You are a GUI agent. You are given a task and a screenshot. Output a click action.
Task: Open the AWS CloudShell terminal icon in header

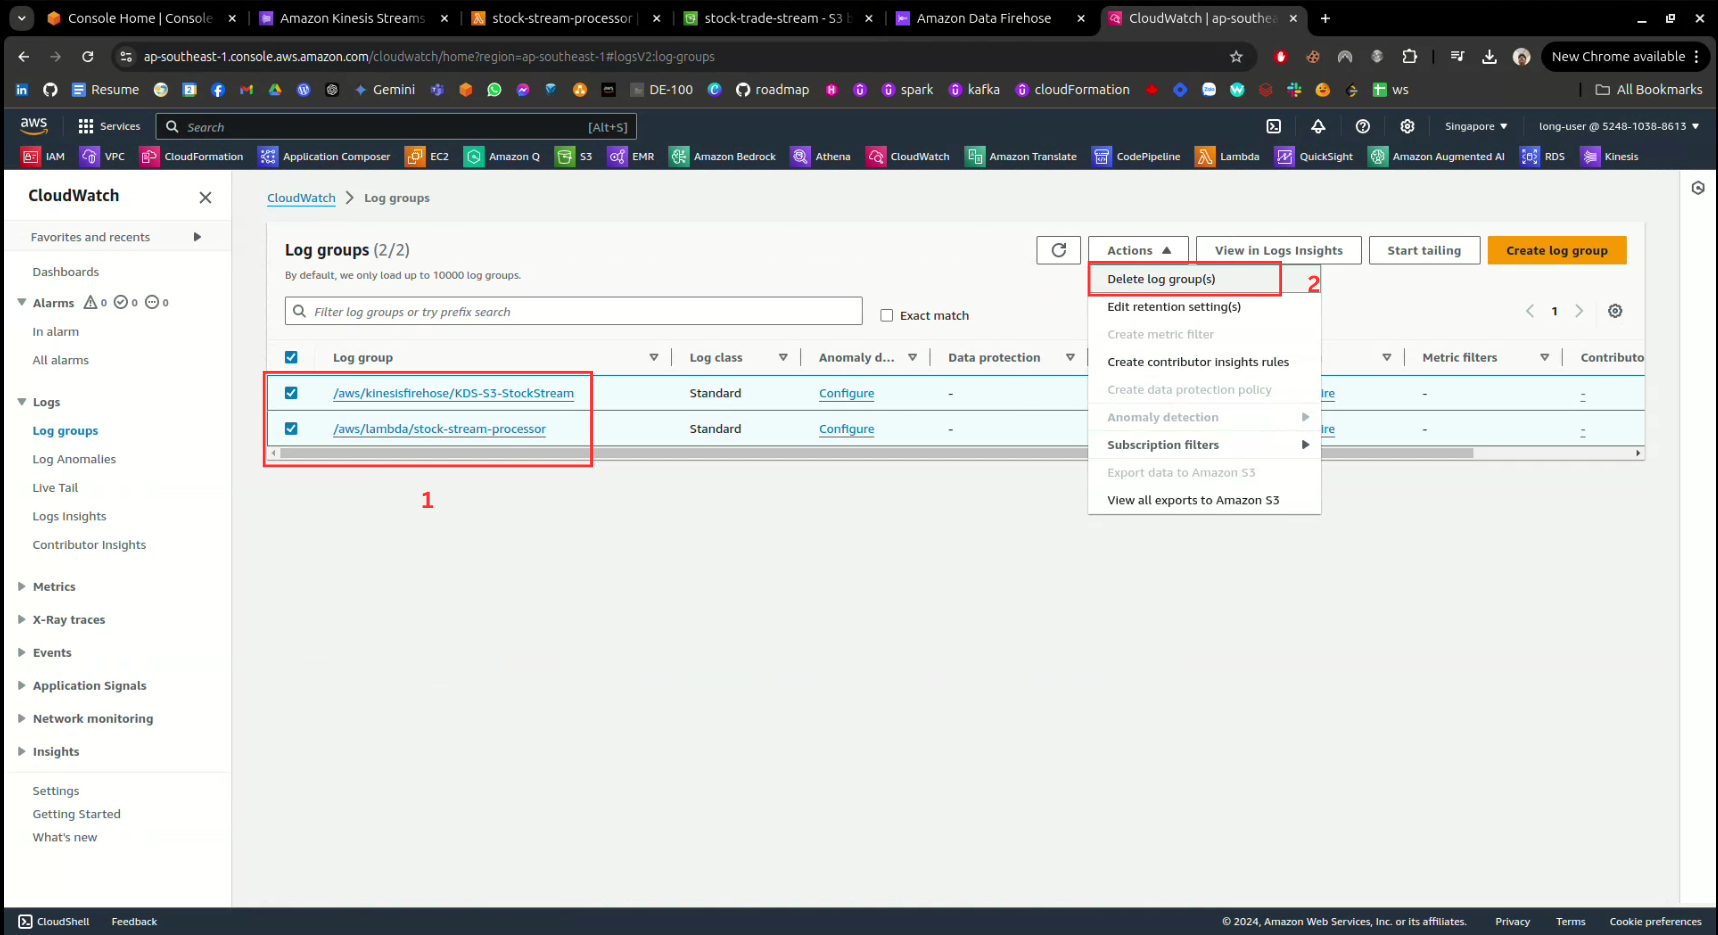[x=1273, y=126]
